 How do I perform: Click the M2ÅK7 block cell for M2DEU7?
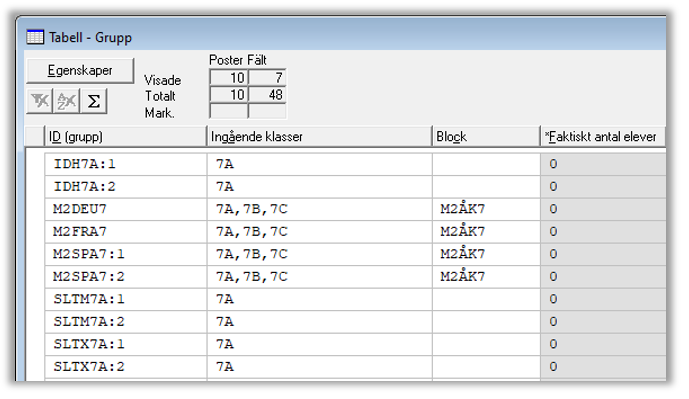[486, 209]
